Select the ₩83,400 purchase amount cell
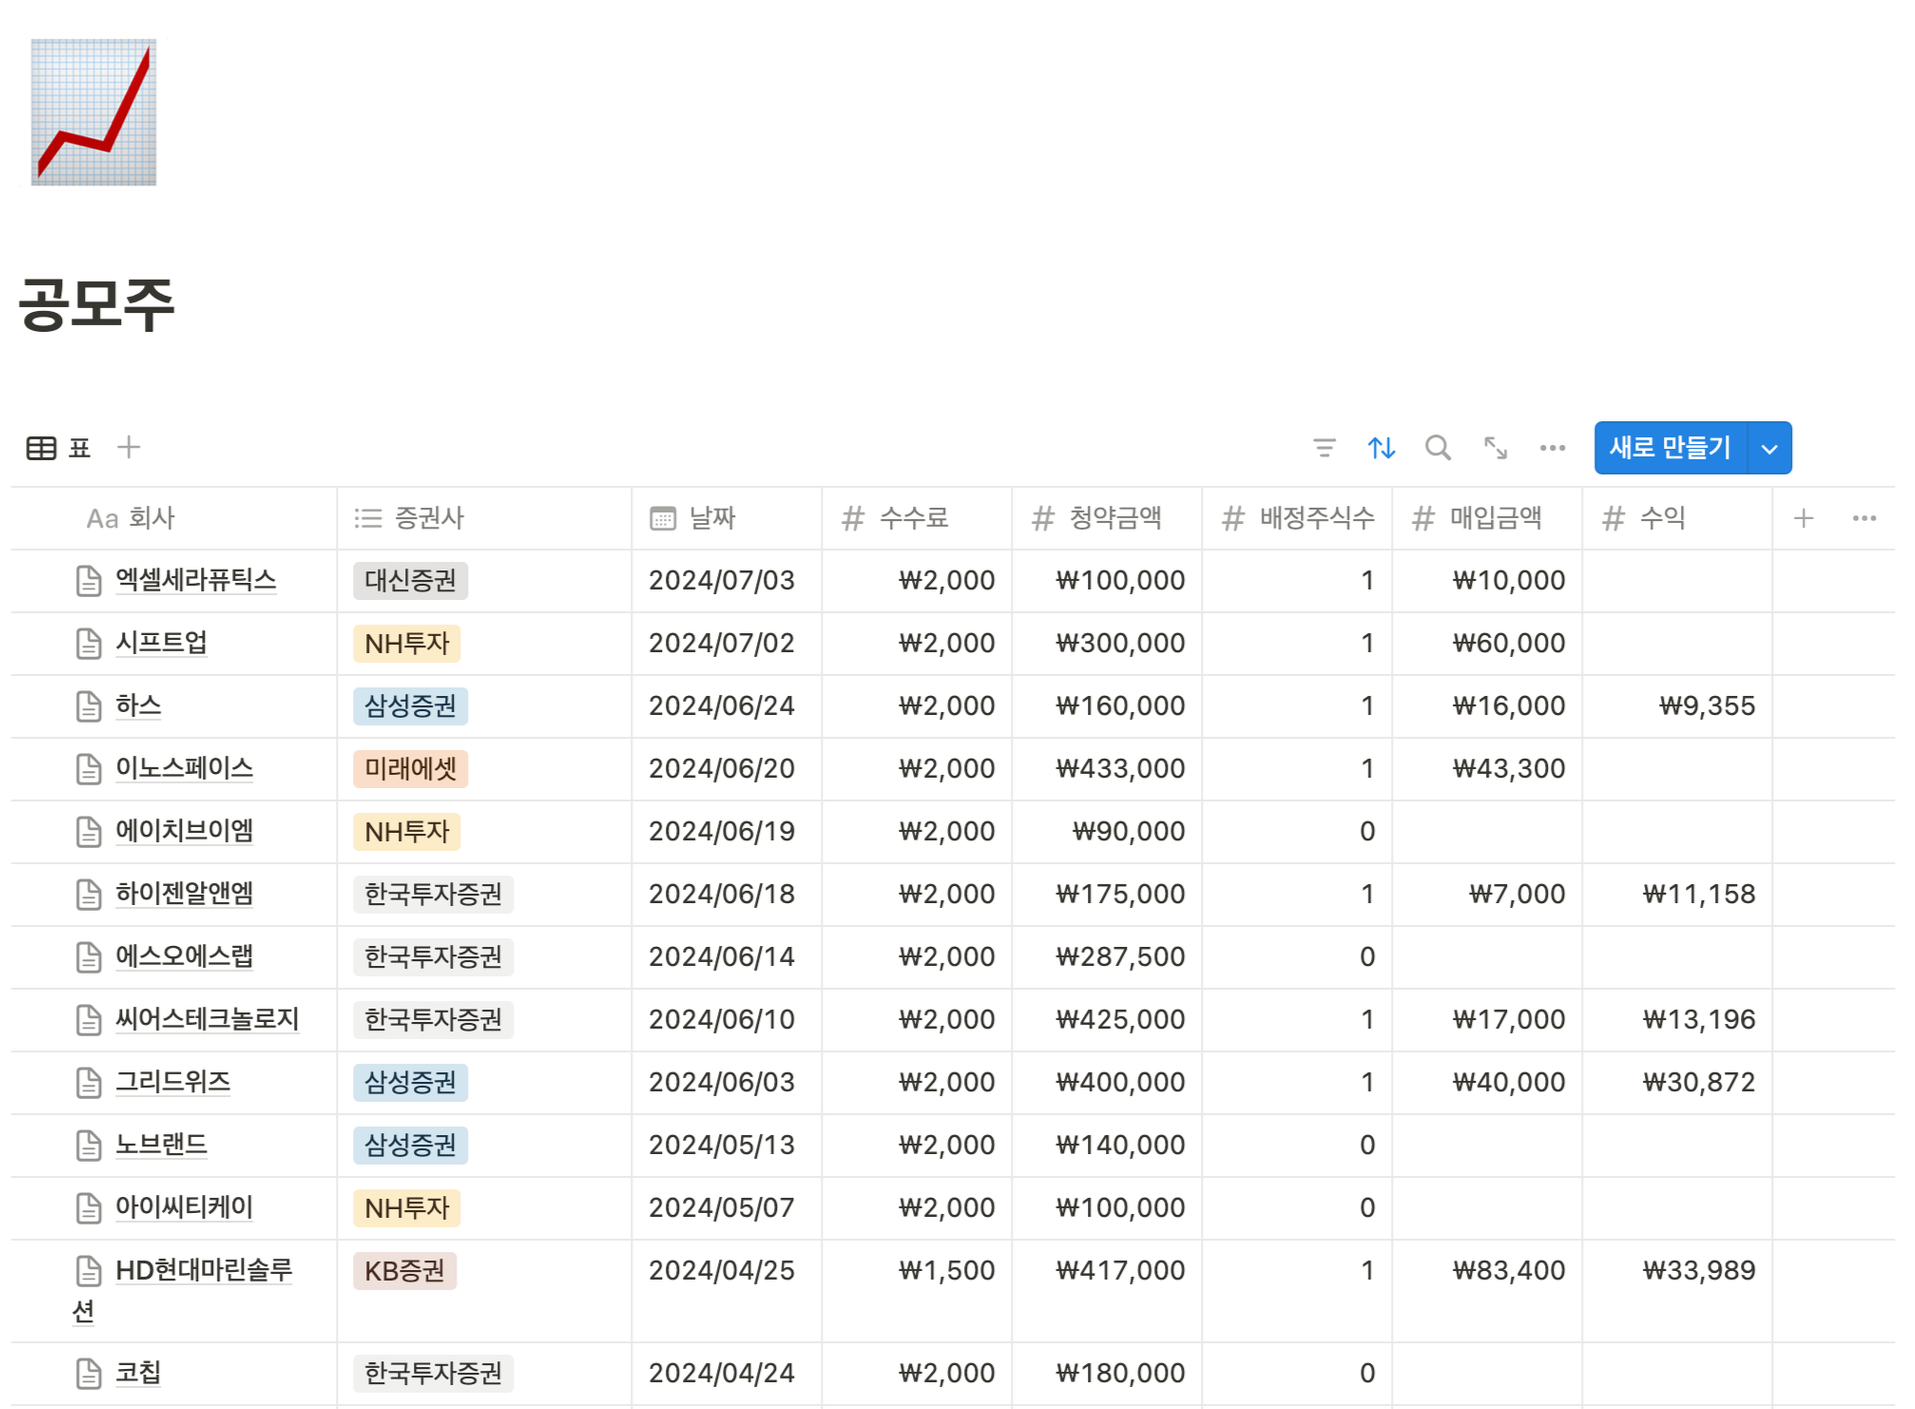The image size is (1915, 1409). point(1486,1291)
